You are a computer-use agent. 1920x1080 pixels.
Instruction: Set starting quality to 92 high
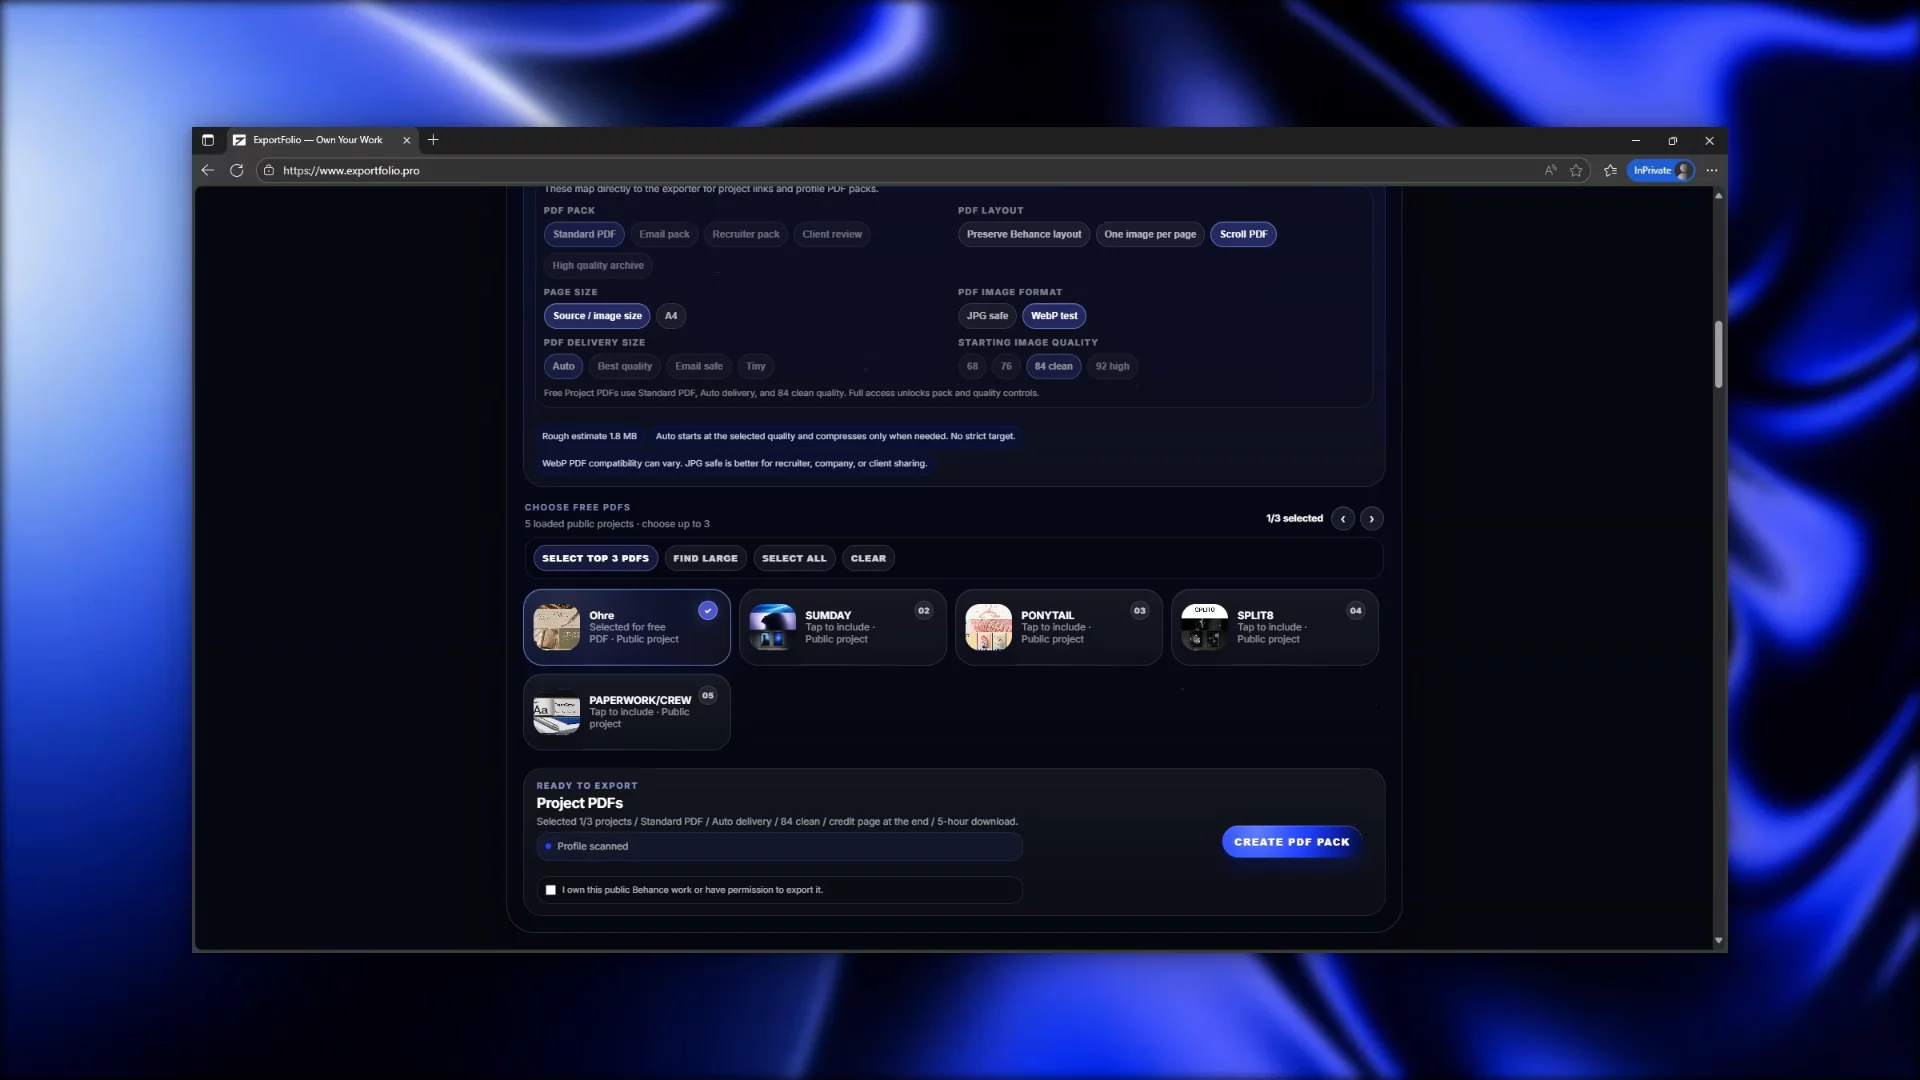pos(1112,367)
